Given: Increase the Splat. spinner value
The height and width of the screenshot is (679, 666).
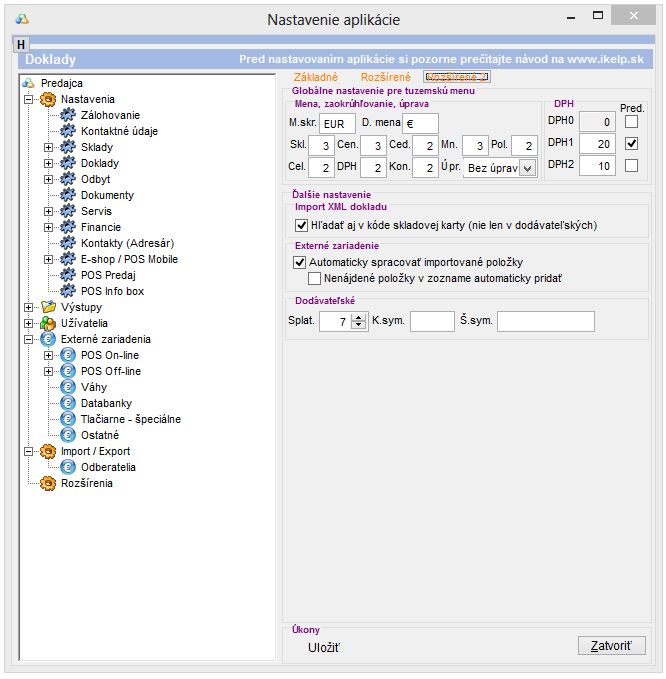Looking at the screenshot, I should (359, 317).
